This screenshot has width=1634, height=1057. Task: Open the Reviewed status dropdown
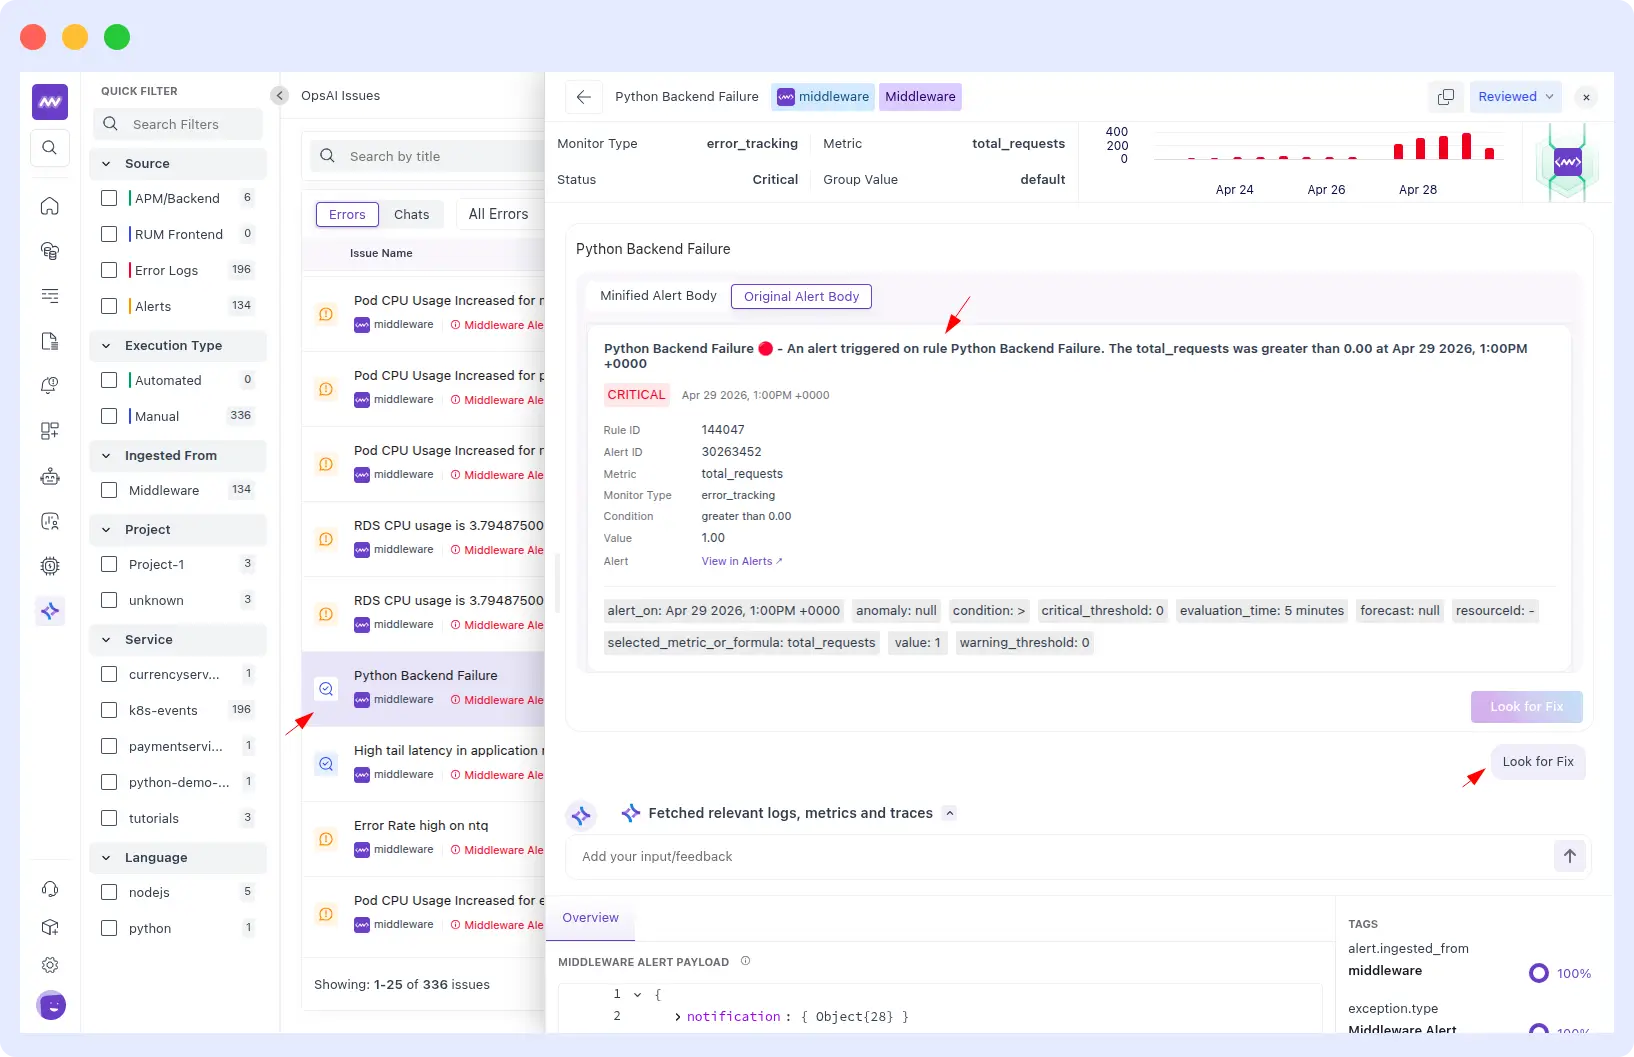[x=1515, y=97]
